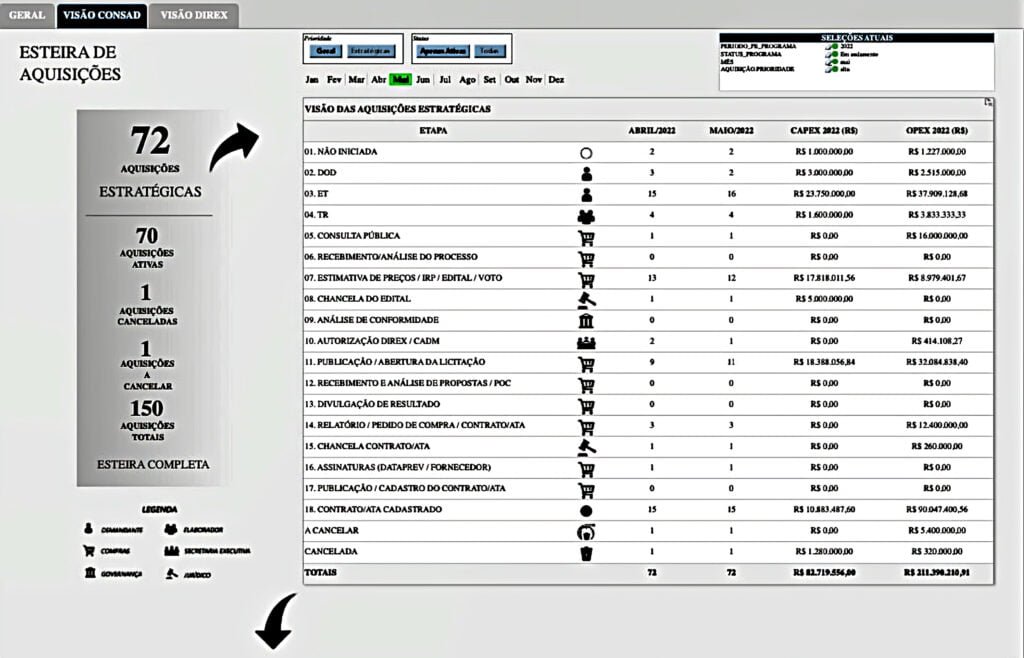The width and height of the screenshot is (1024, 658).
Task: Select the Todas status filter
Action: click(x=488, y=51)
